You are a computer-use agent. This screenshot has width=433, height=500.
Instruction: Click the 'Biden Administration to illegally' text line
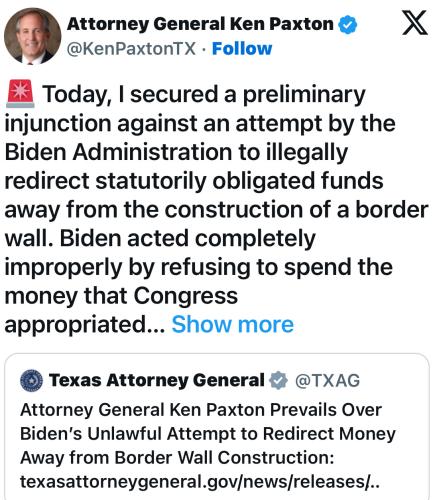click(x=176, y=152)
